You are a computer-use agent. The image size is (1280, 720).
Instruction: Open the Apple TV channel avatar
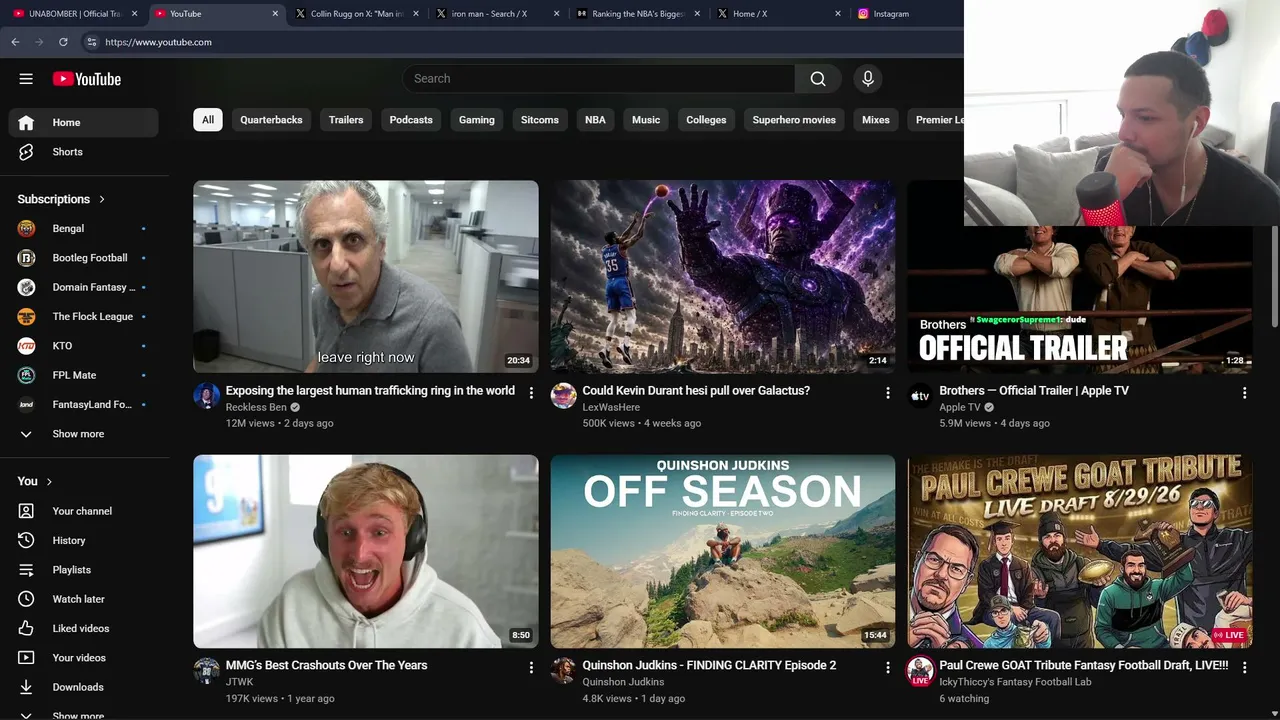[x=920, y=396]
